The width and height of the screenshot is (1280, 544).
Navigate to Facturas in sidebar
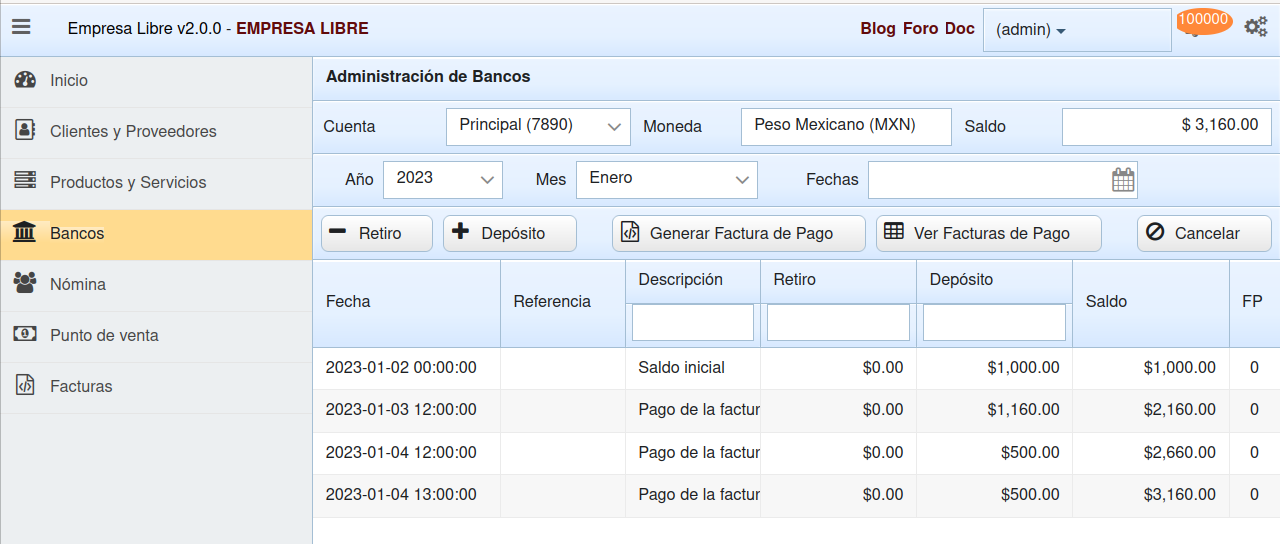click(x=80, y=387)
